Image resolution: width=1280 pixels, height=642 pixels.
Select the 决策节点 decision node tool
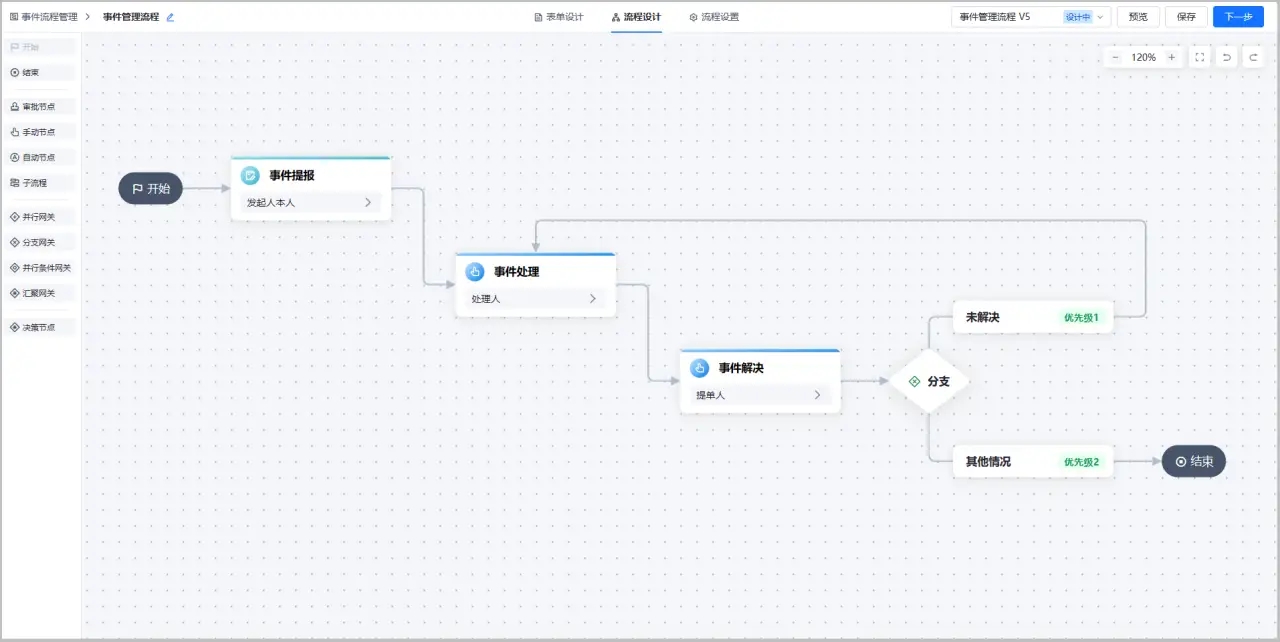pyautogui.click(x=39, y=327)
